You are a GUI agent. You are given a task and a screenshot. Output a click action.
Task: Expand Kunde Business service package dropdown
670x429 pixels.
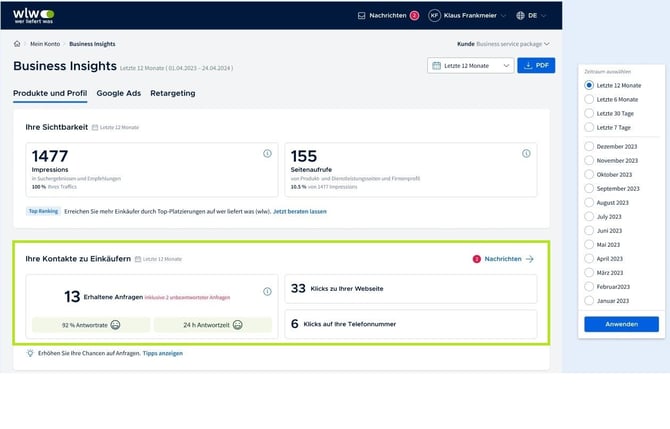(x=503, y=44)
